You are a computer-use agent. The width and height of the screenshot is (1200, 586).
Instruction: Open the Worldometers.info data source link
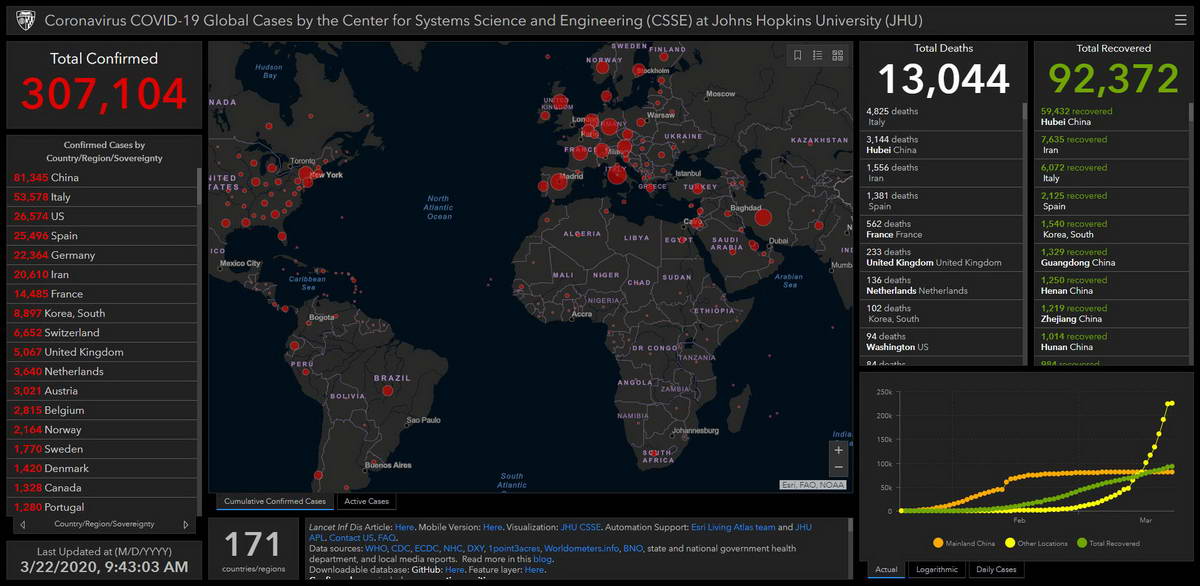point(579,548)
